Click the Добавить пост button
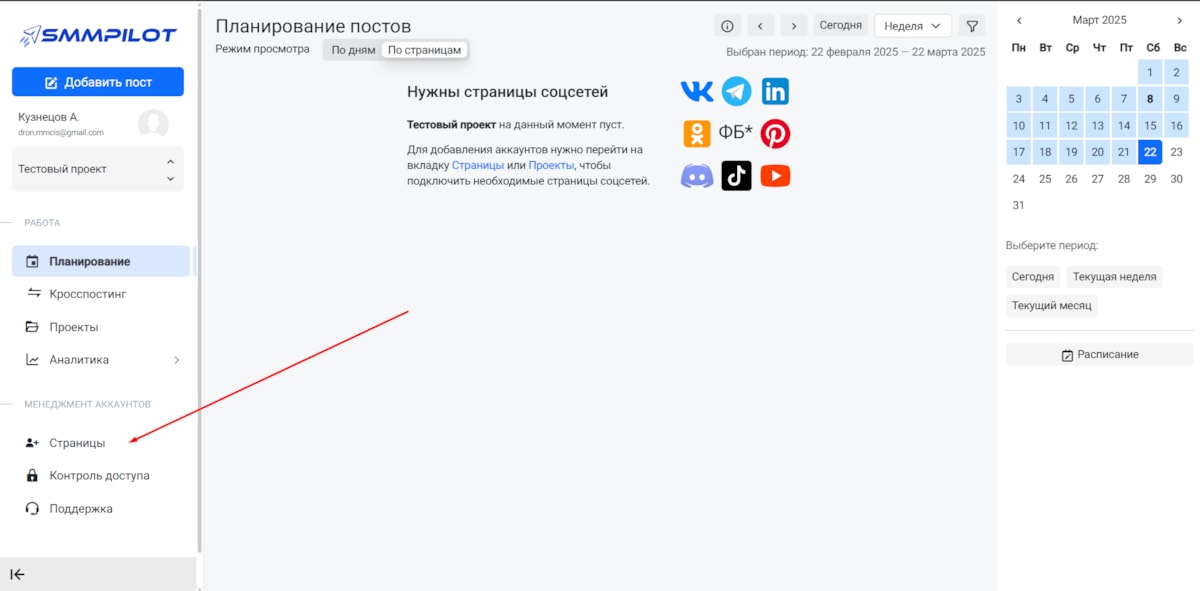Screen dimensions: 1200x591 tap(98, 82)
